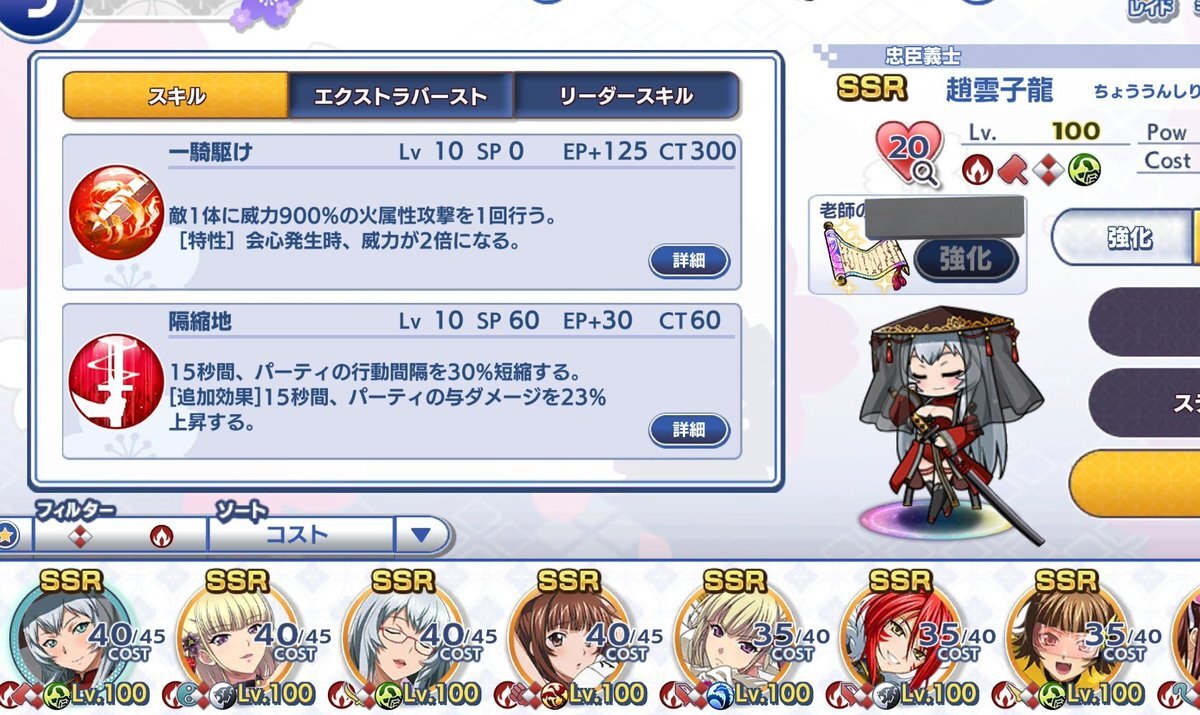
Task: Open the コスト sort dropdown
Action: pos(298,535)
